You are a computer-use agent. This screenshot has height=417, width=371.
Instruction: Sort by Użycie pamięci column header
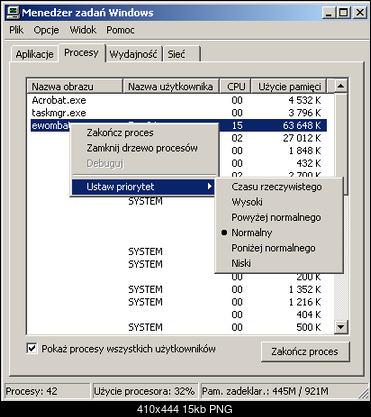(289, 86)
